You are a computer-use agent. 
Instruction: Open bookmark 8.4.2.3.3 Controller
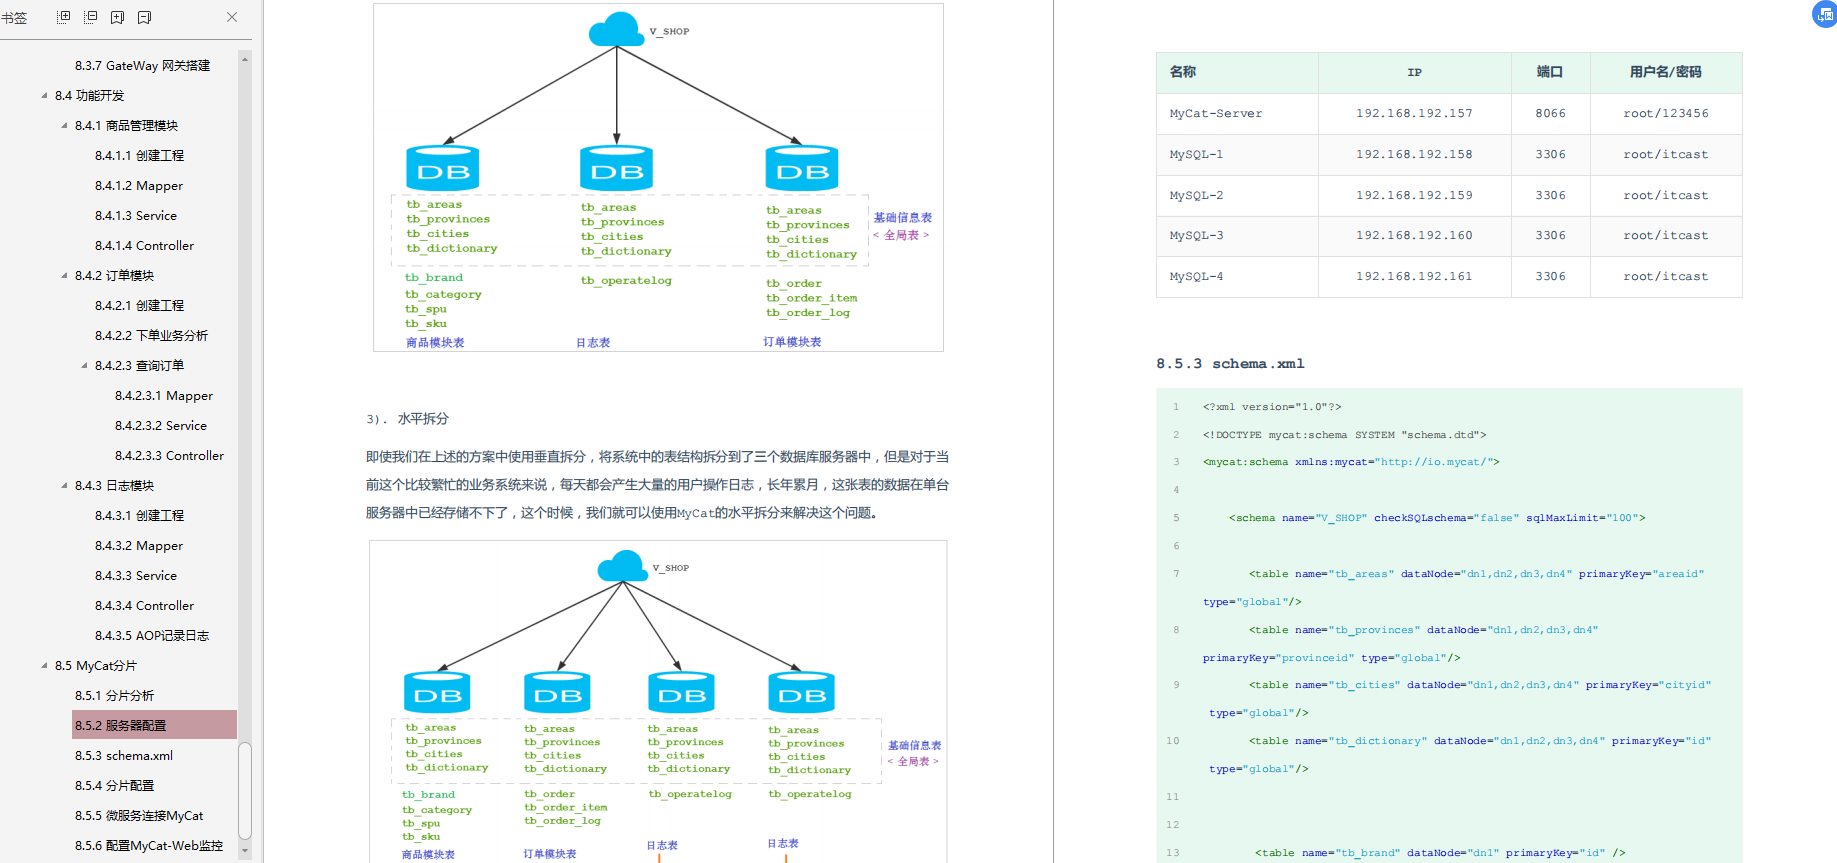click(169, 455)
